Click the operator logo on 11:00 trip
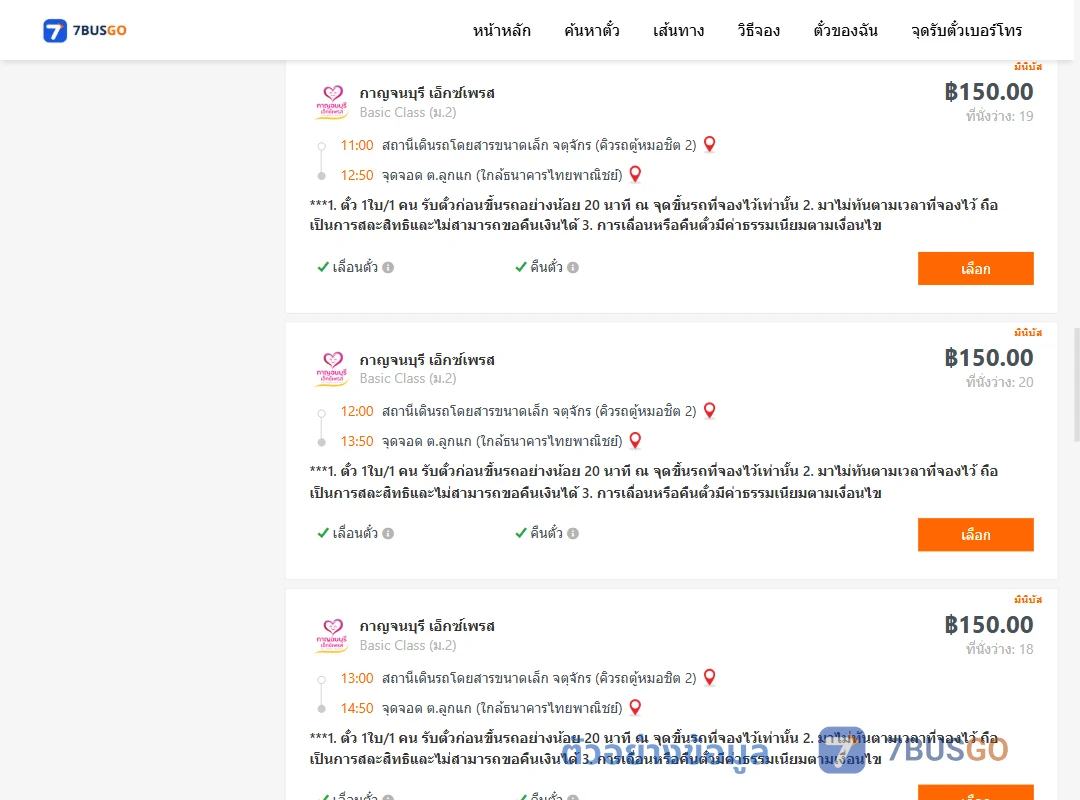Viewport: 1080px width, 800px height. point(332,102)
